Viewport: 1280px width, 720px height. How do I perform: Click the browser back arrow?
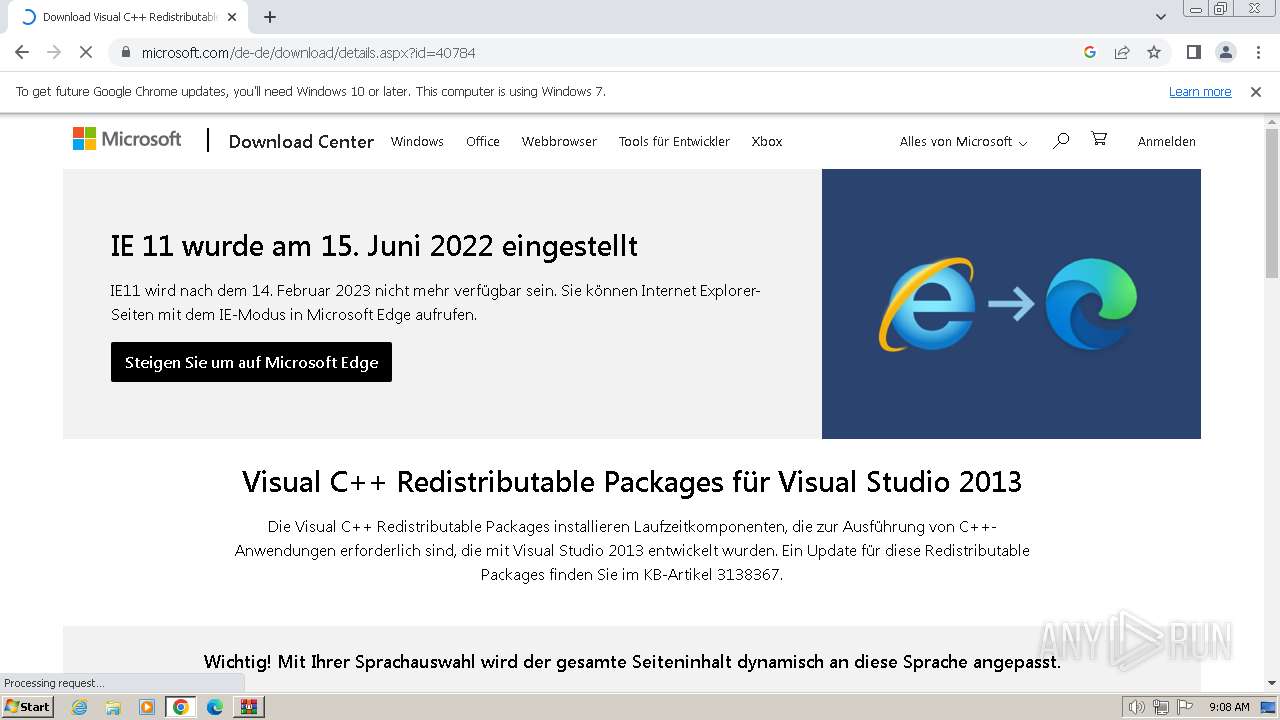pos(22,52)
